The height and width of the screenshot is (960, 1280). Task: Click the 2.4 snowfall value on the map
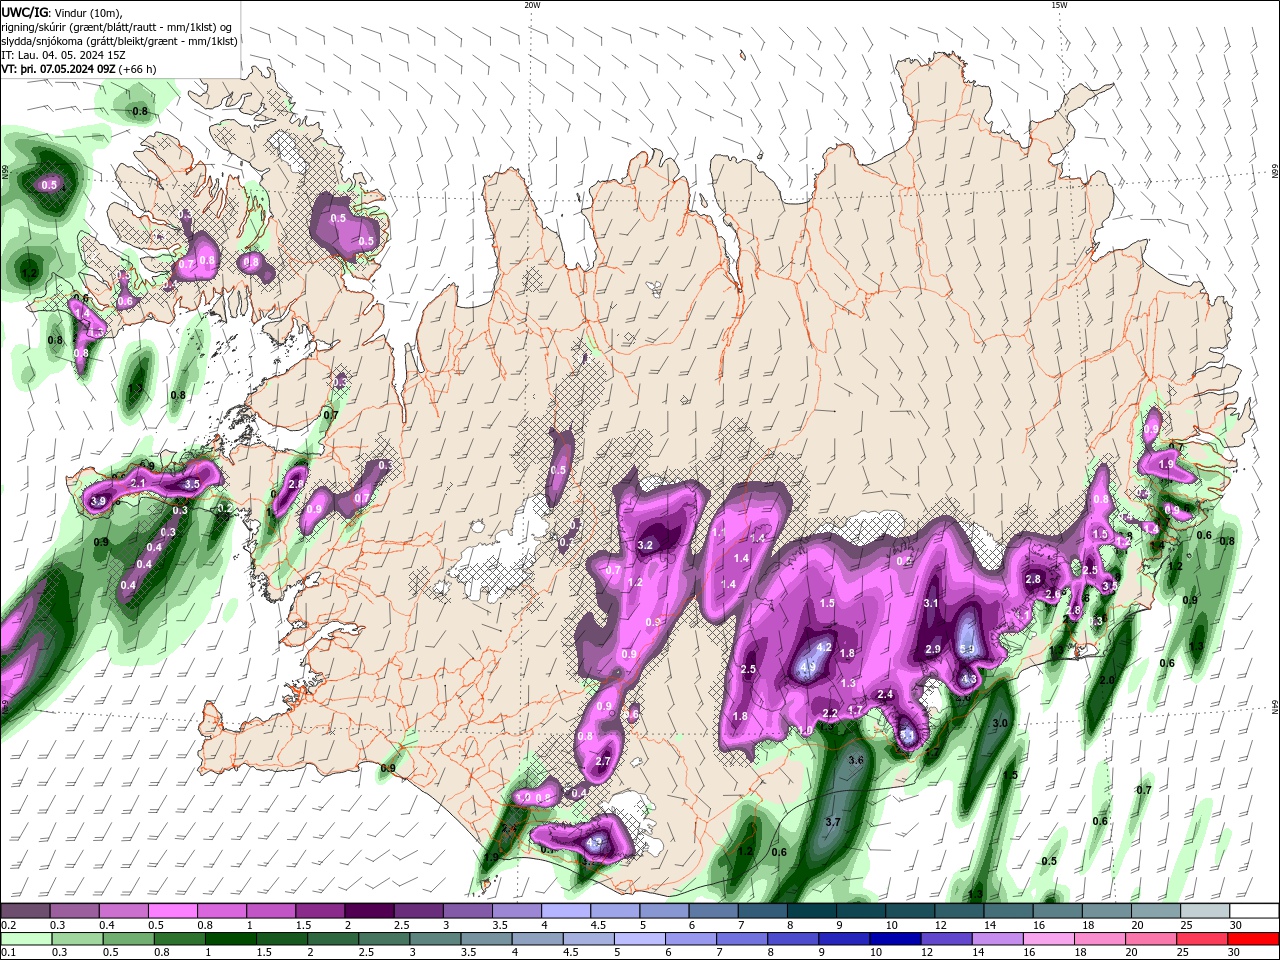[x=885, y=694]
